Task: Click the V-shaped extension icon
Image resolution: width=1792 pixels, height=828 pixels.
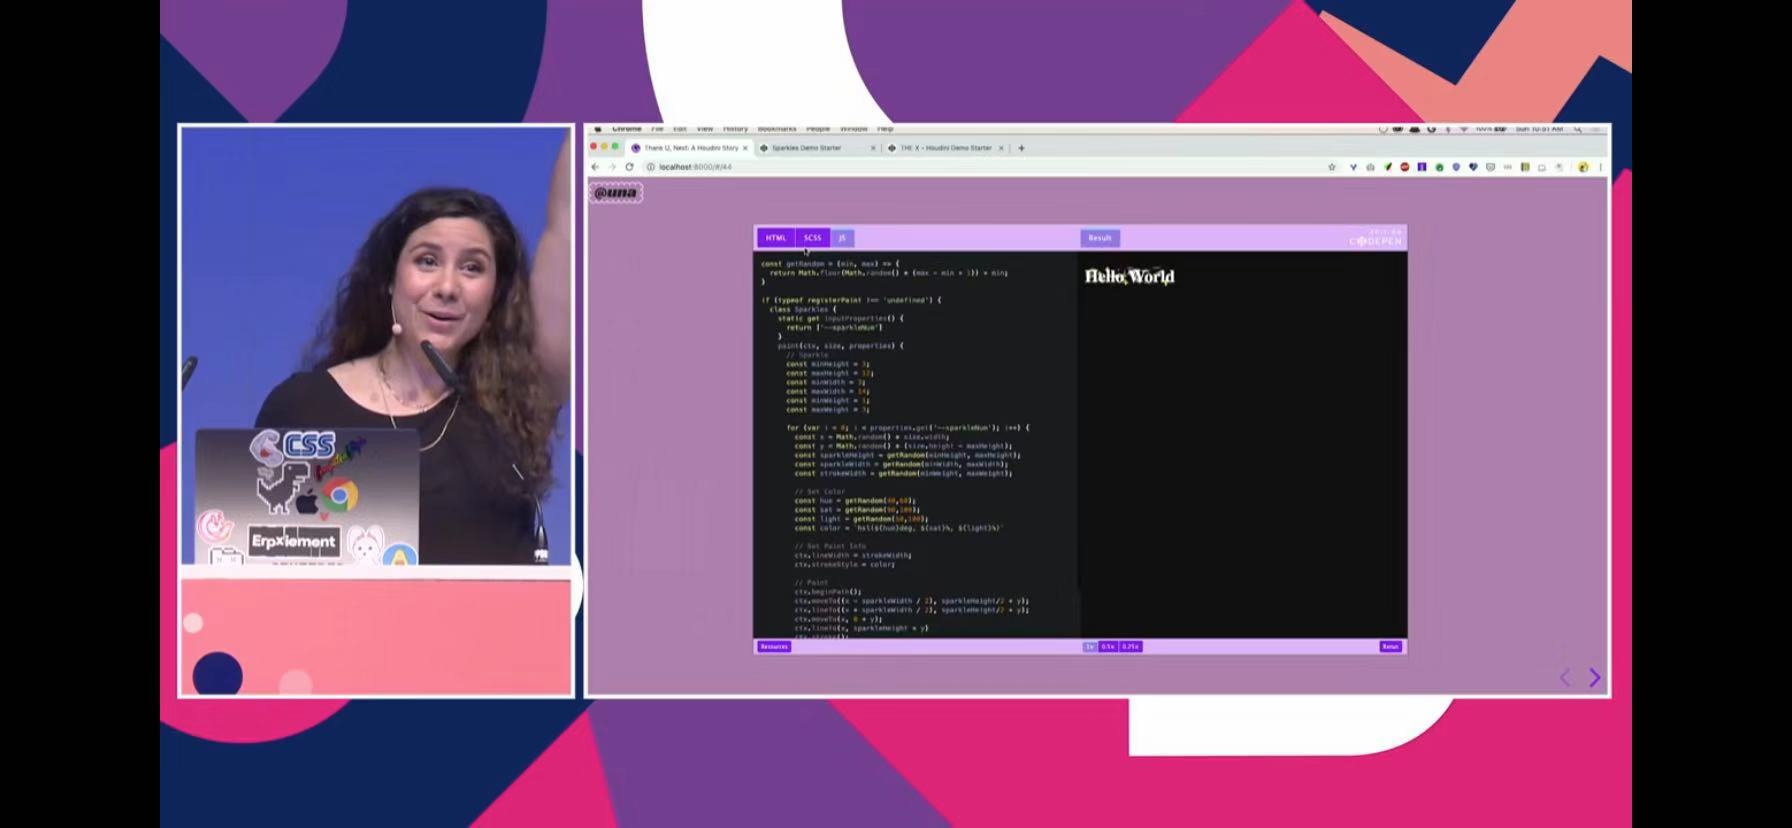Action: coord(1353,167)
